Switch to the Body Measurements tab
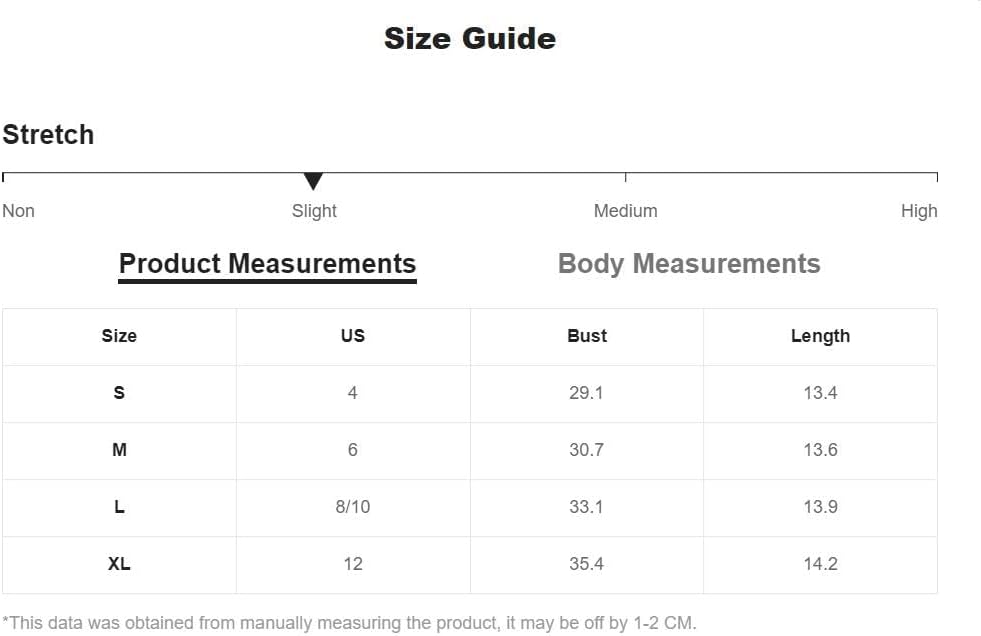The height and width of the screenshot is (636, 981). tap(689, 264)
